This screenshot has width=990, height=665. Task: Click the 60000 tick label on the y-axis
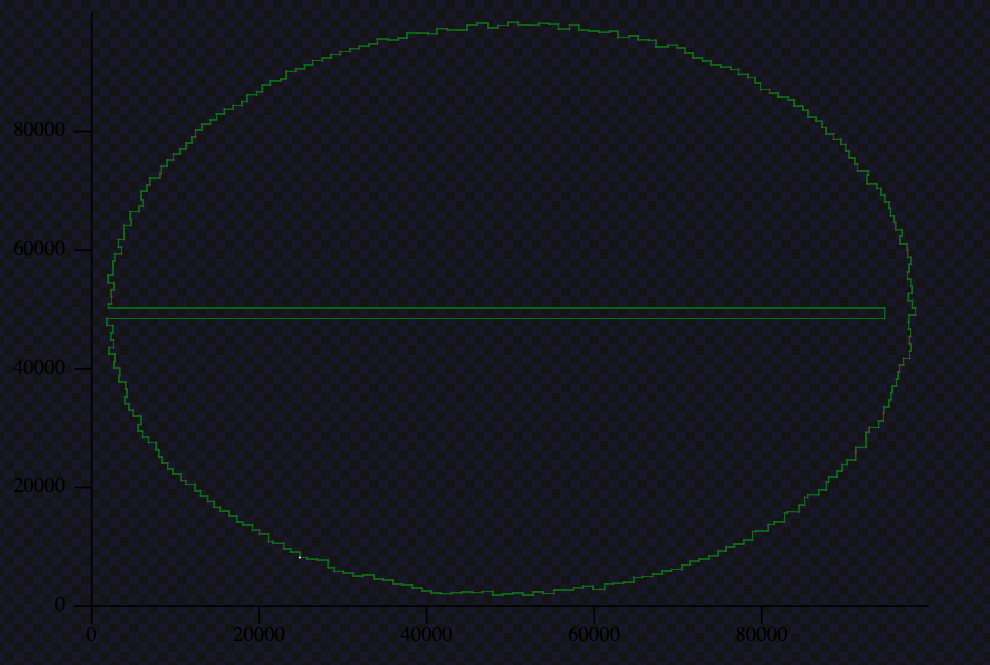click(39, 249)
